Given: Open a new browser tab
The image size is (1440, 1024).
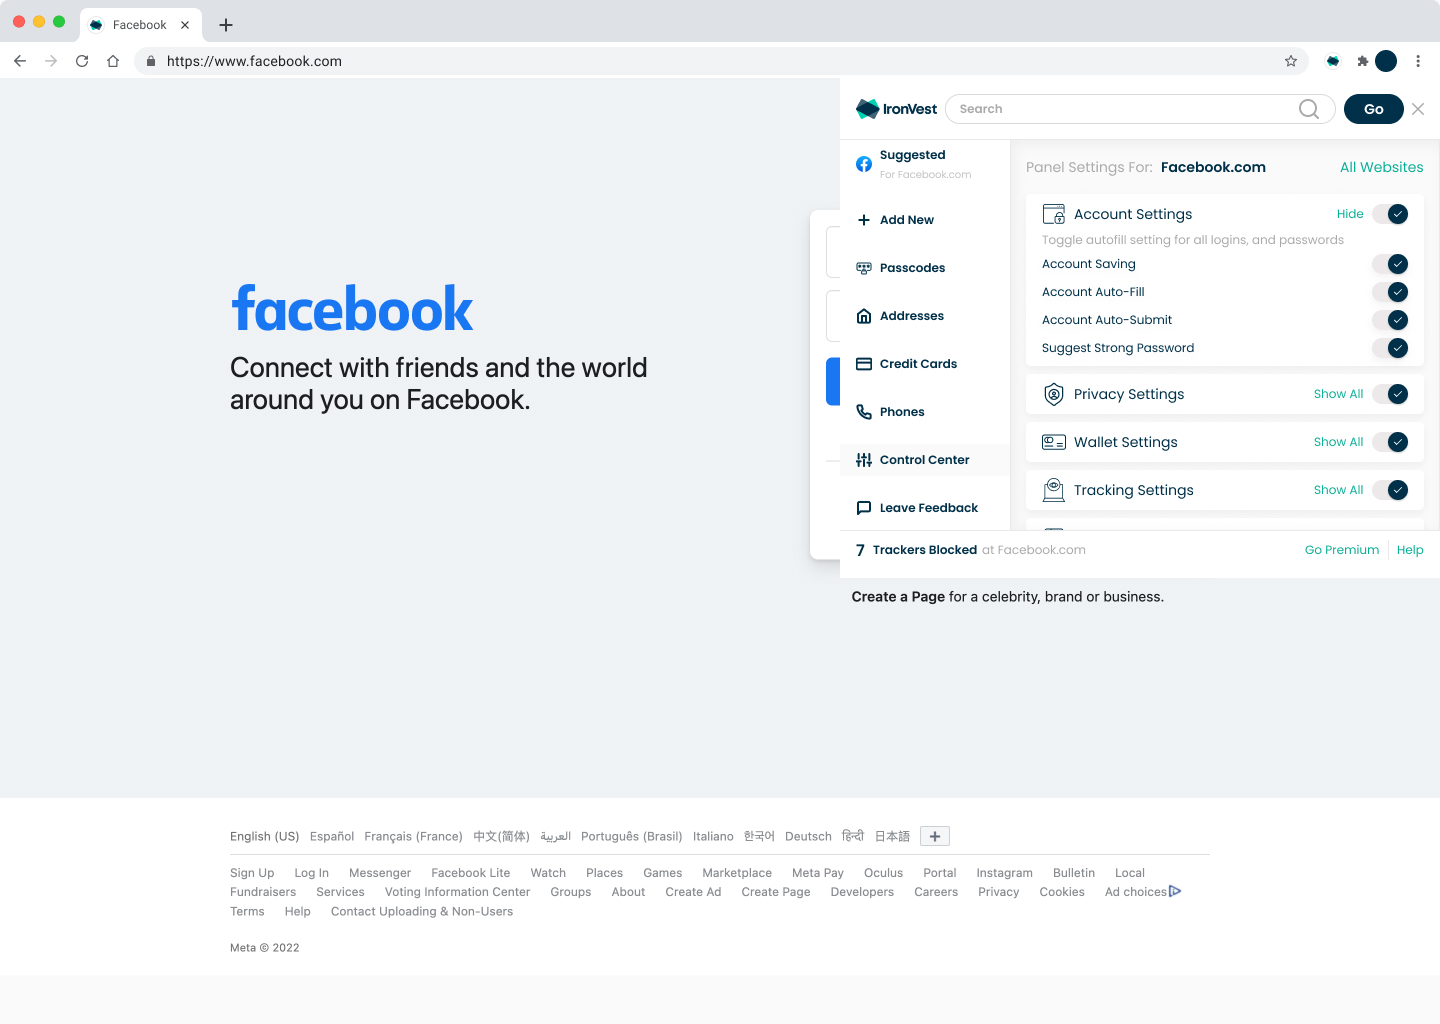Looking at the screenshot, I should pyautogui.click(x=226, y=25).
